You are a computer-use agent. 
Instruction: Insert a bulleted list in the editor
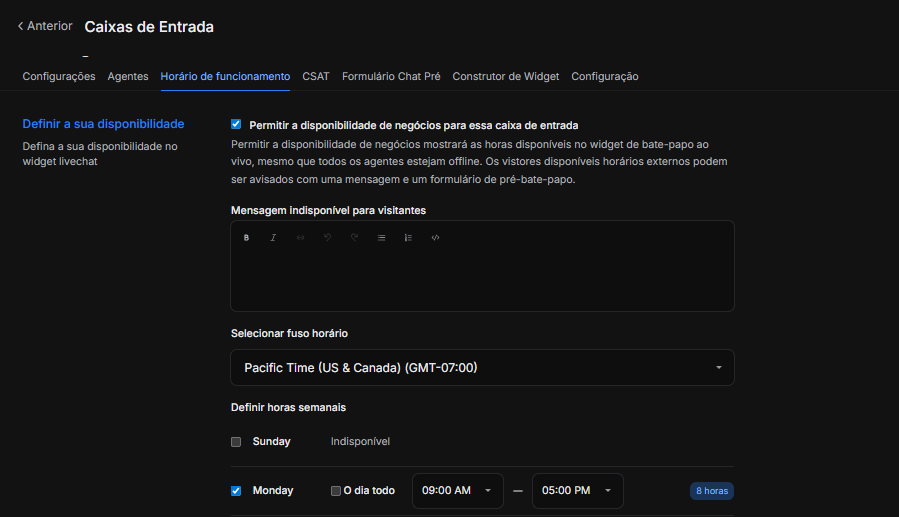coord(381,238)
